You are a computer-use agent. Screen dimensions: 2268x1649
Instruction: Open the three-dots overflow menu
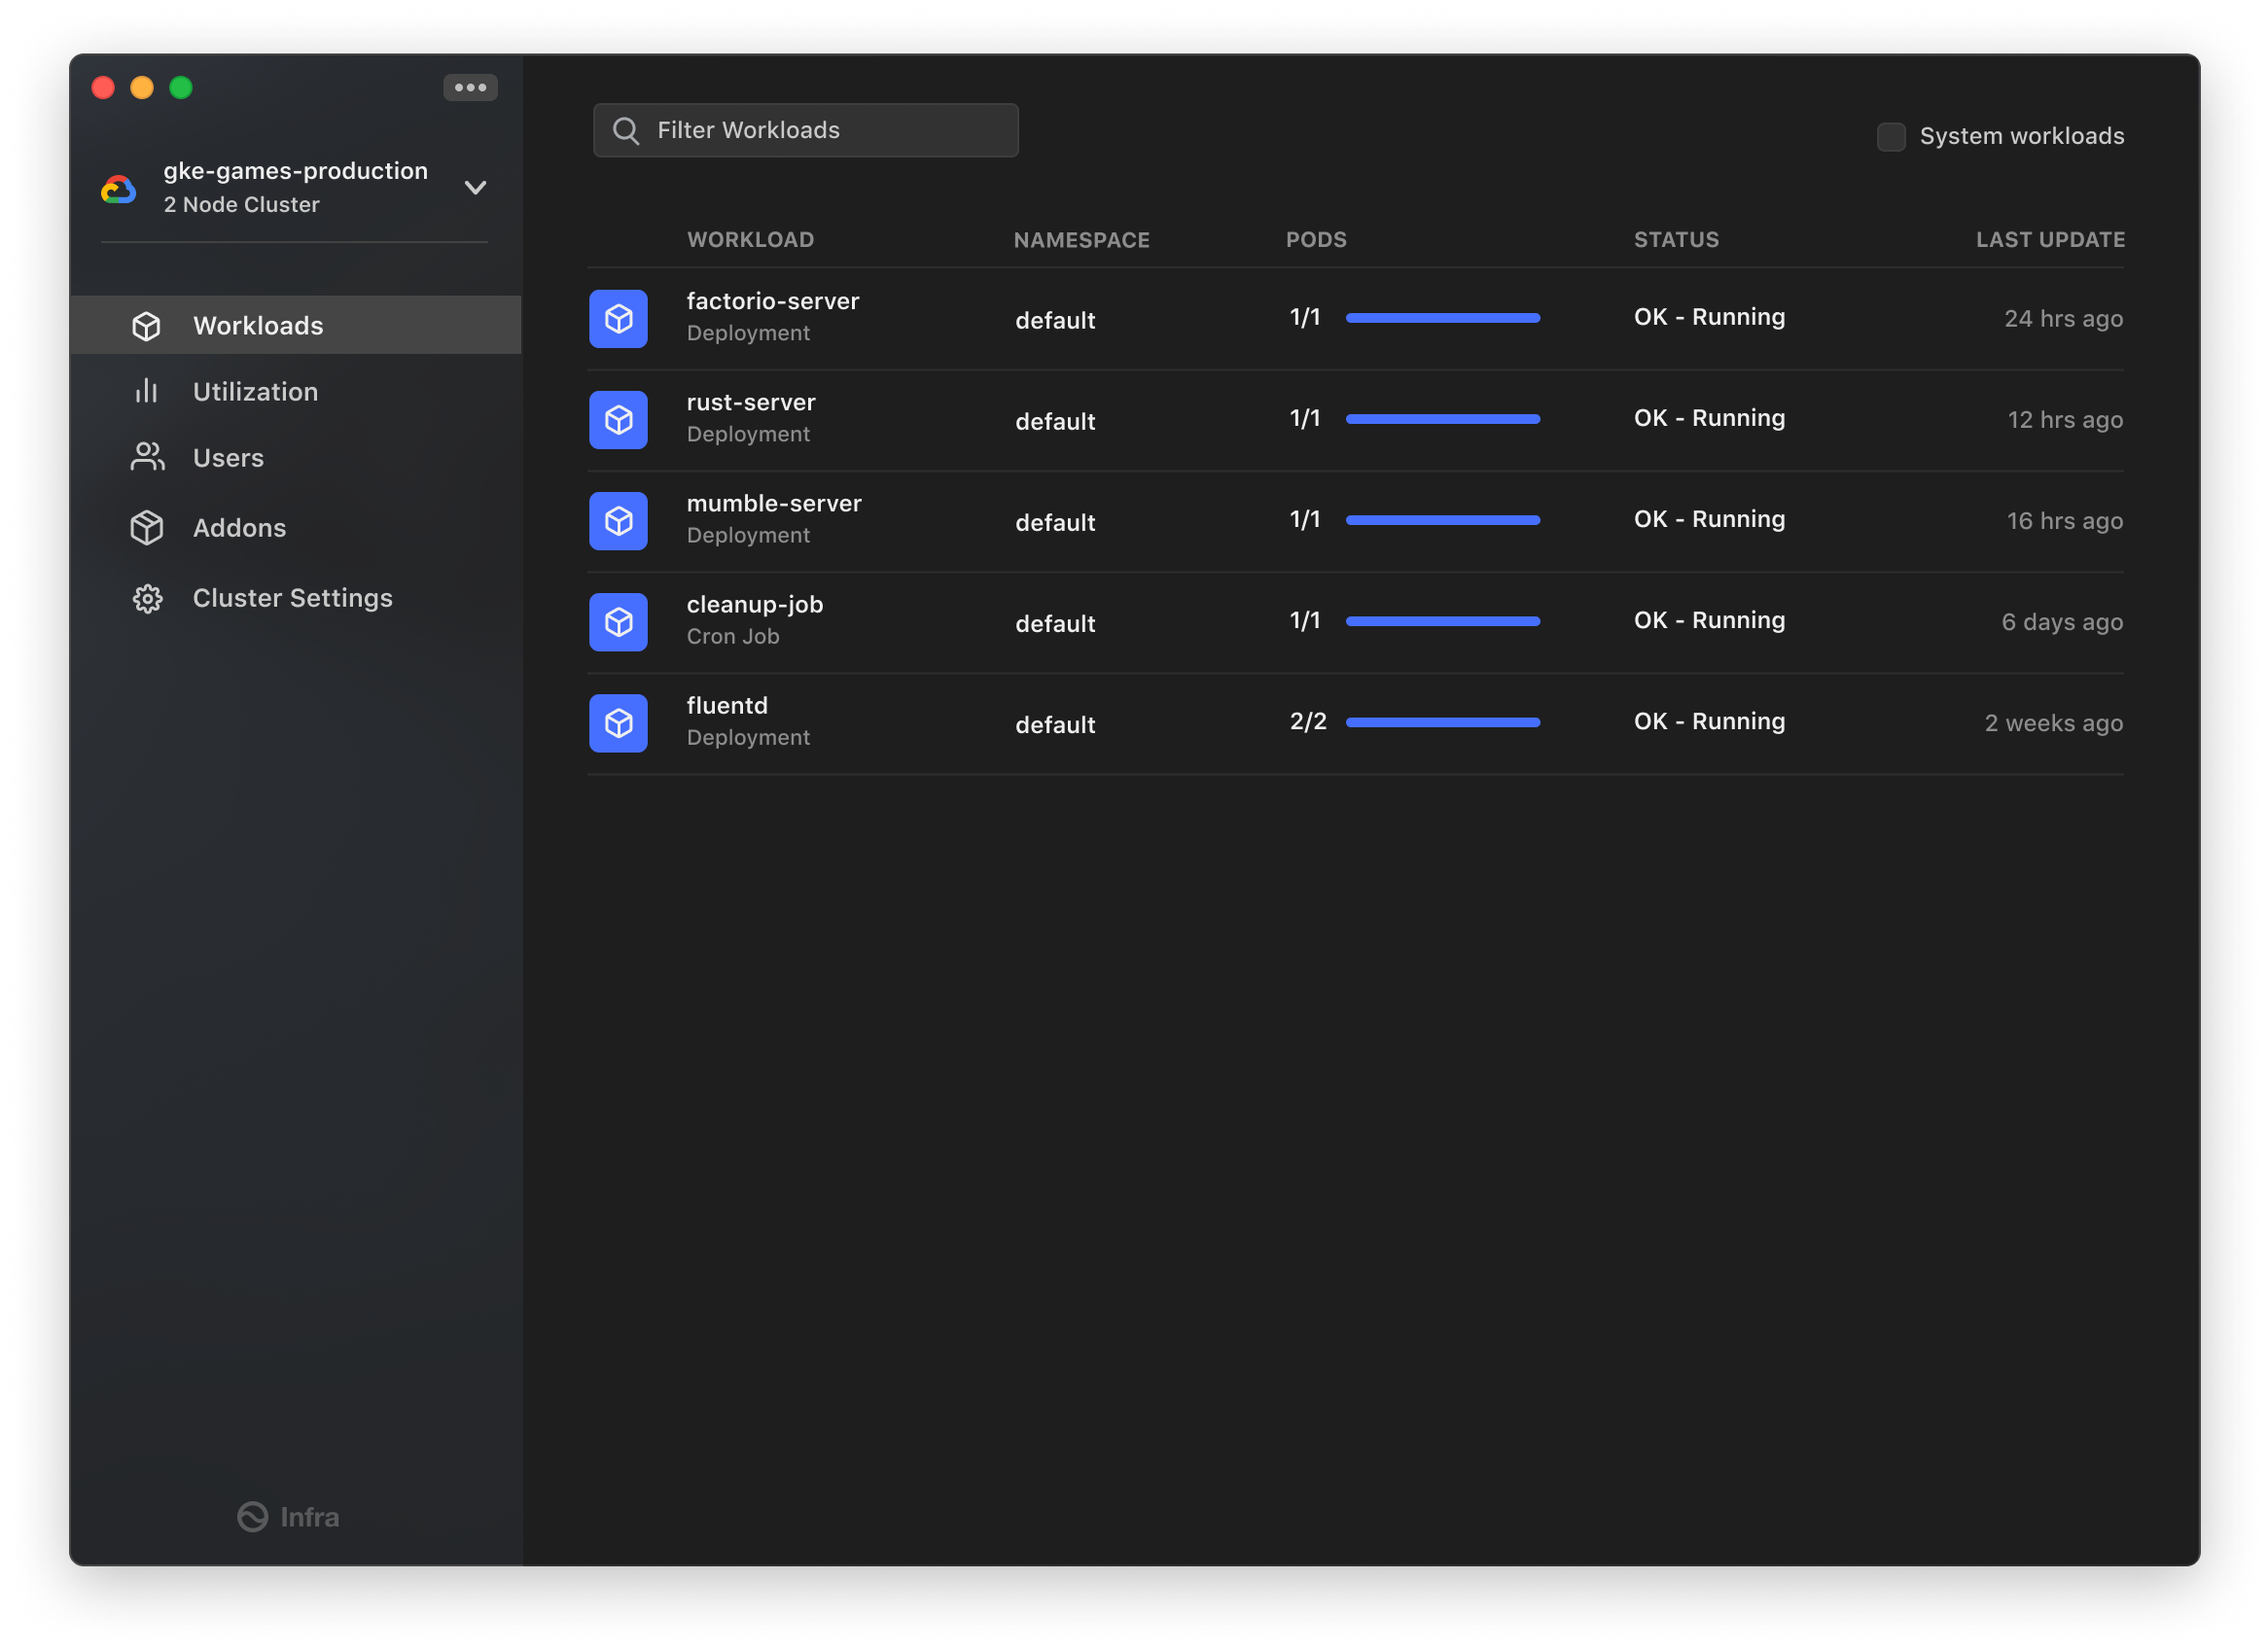tap(470, 87)
